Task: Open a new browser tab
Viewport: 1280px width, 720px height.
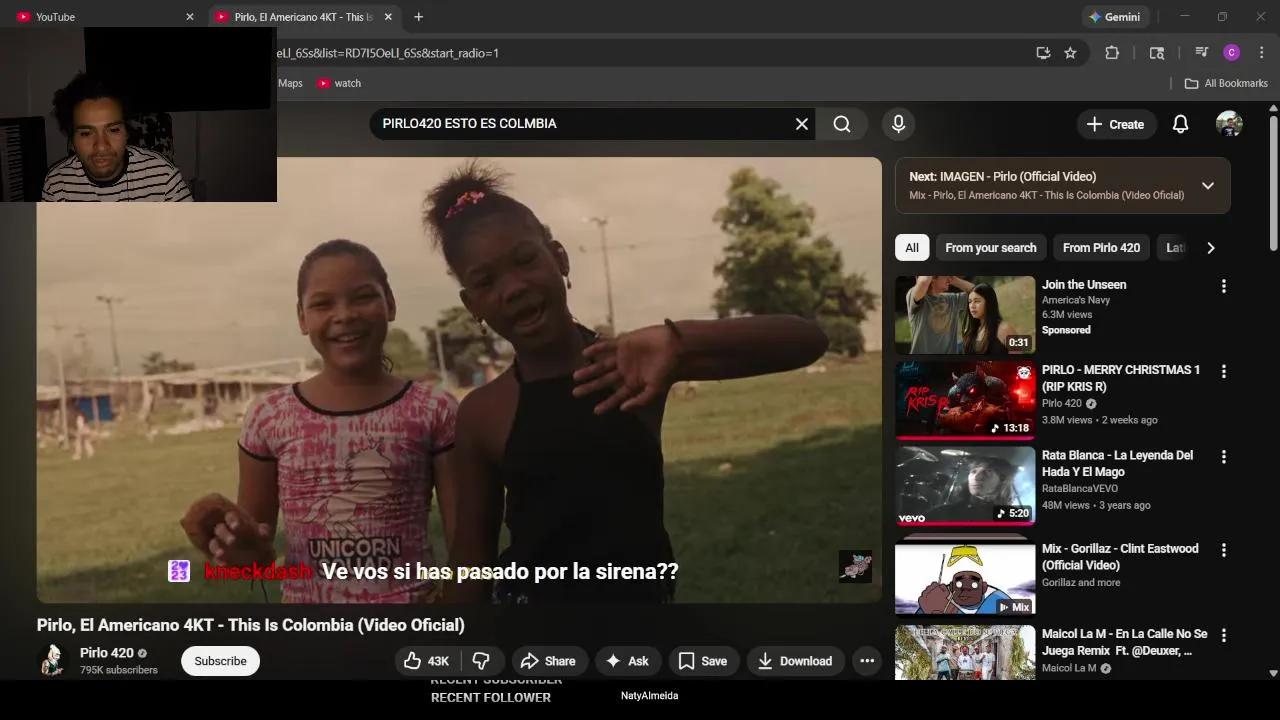Action: click(x=418, y=17)
